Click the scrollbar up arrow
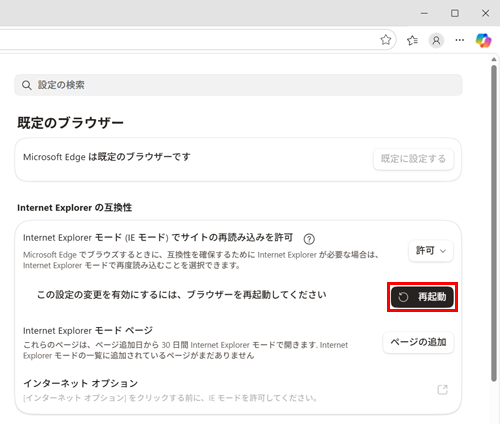500x424 pixels. [494, 59]
